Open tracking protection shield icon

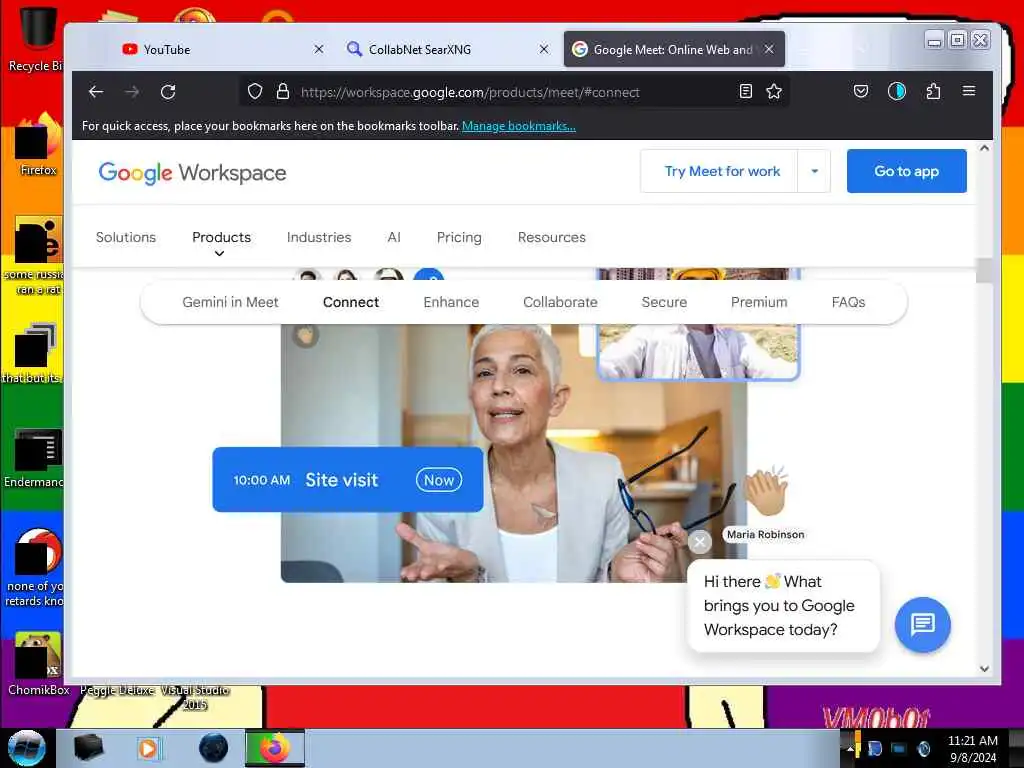tap(255, 91)
